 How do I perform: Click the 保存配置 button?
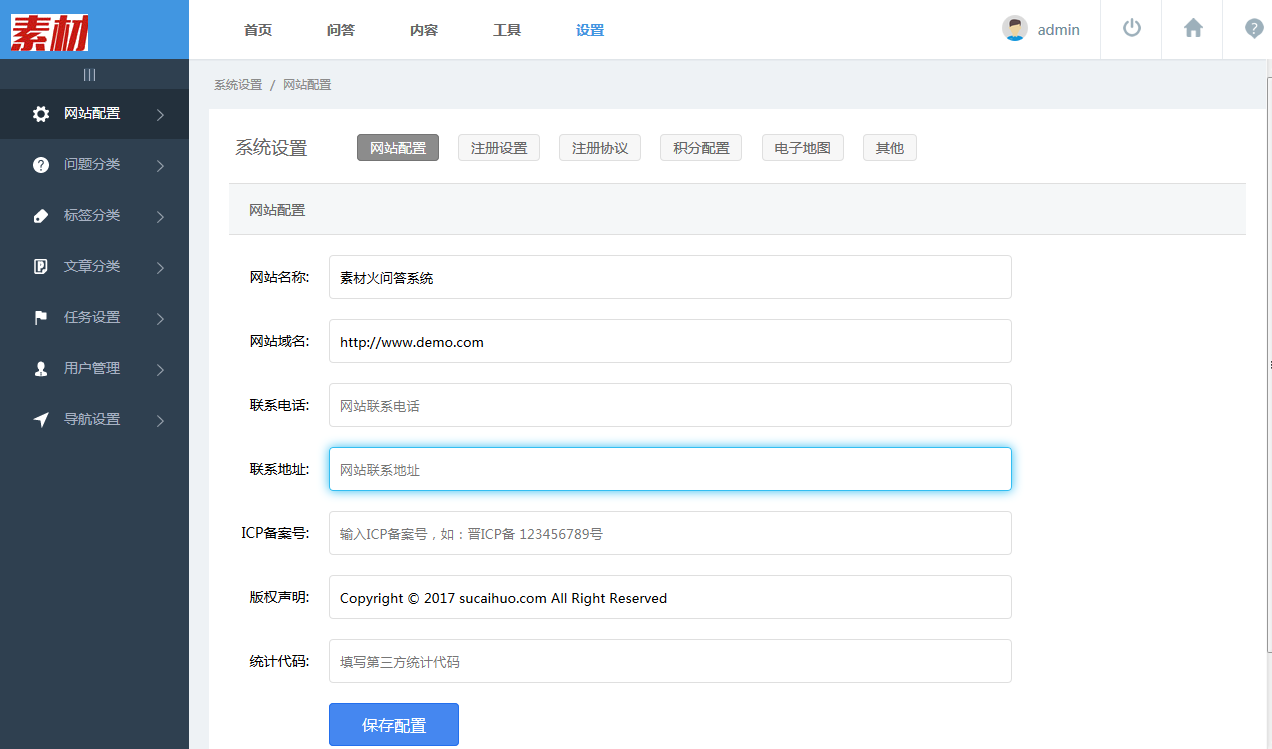click(x=394, y=725)
